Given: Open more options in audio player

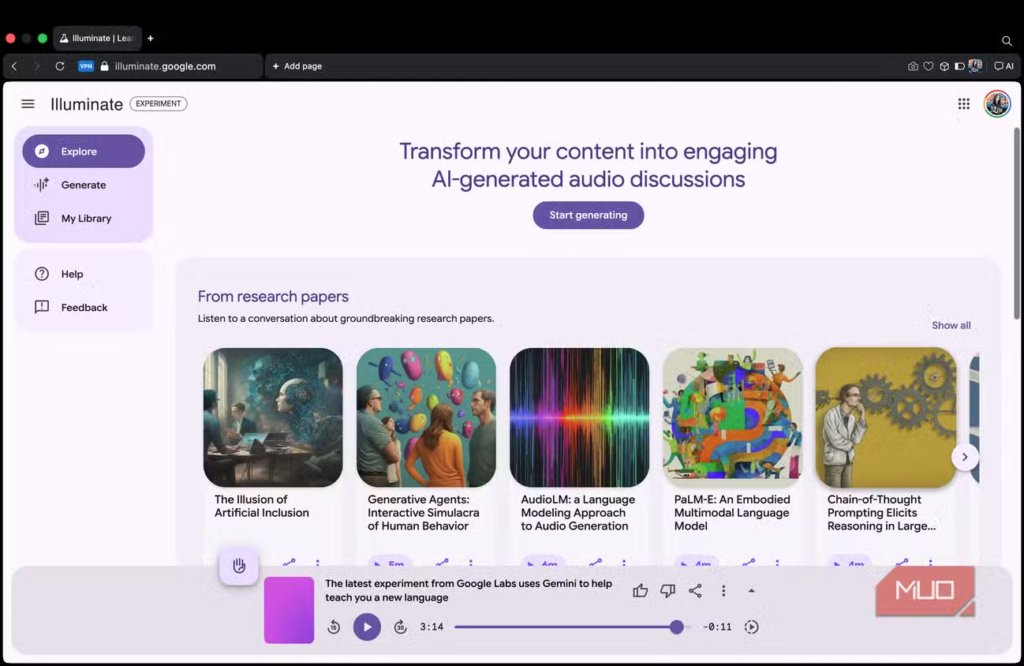Looking at the screenshot, I should pyautogui.click(x=724, y=591).
